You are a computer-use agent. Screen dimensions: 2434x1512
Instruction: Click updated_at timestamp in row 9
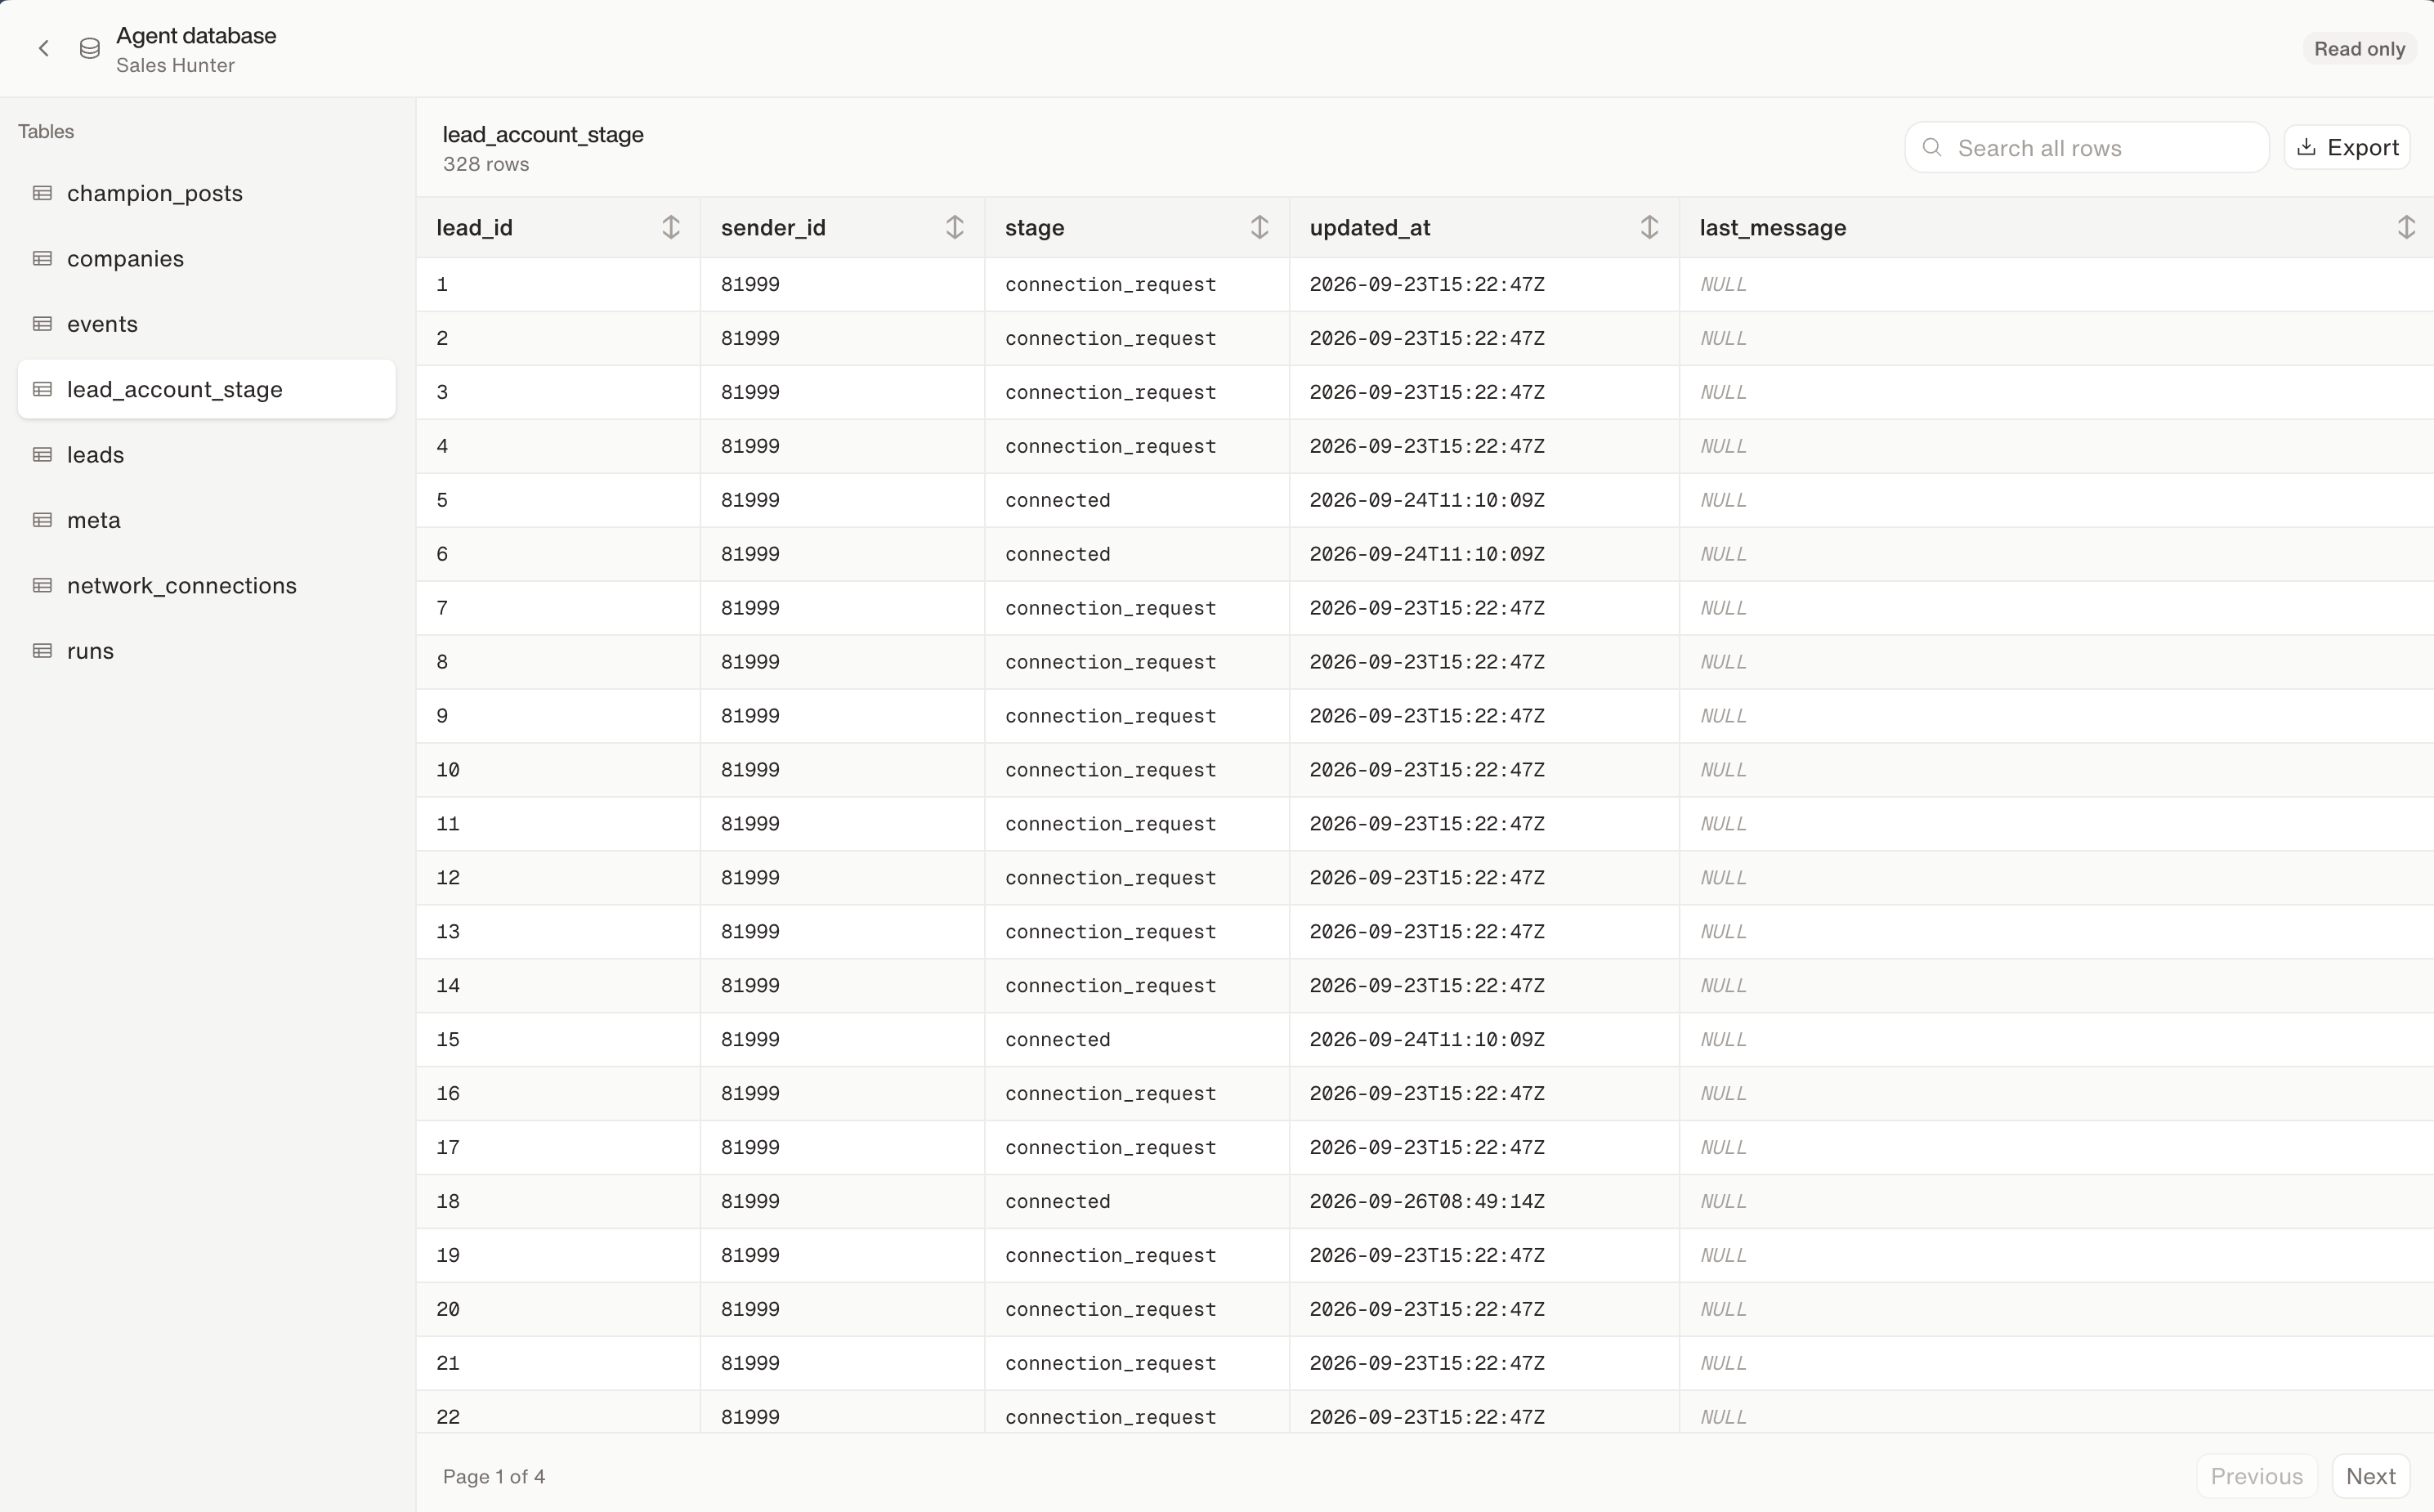1427,716
